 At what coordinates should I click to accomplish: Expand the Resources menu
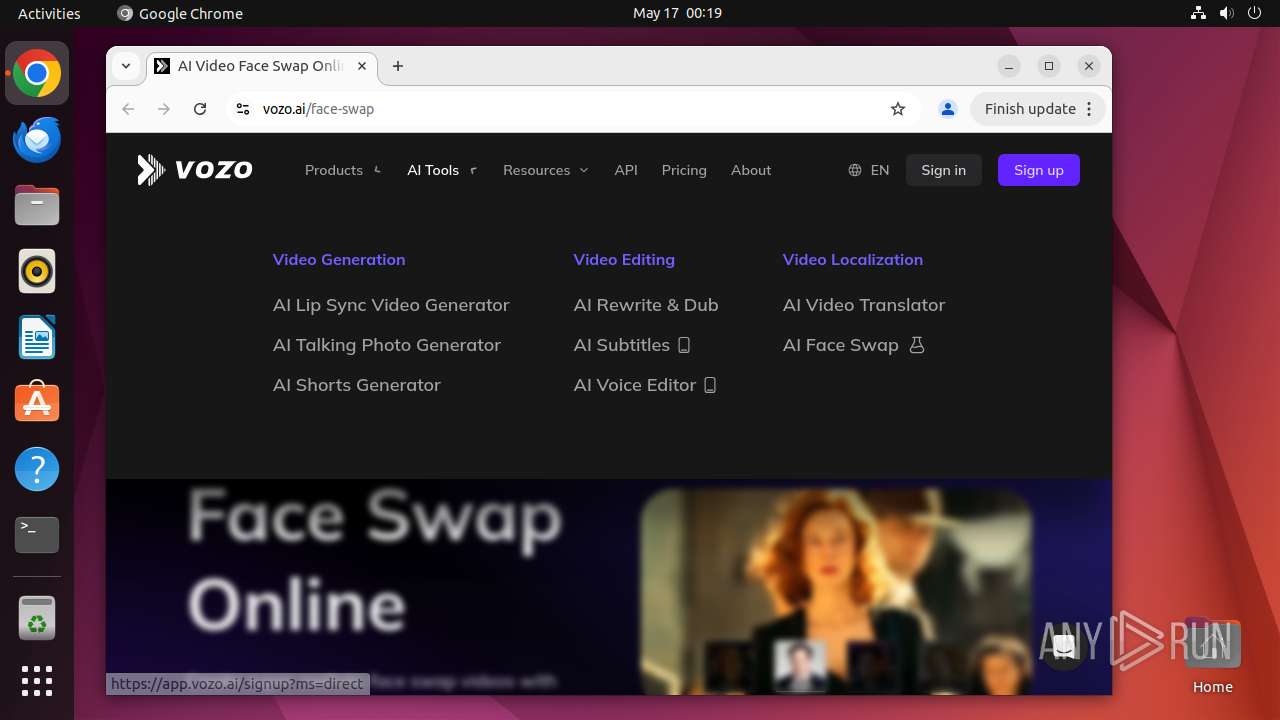tap(546, 170)
